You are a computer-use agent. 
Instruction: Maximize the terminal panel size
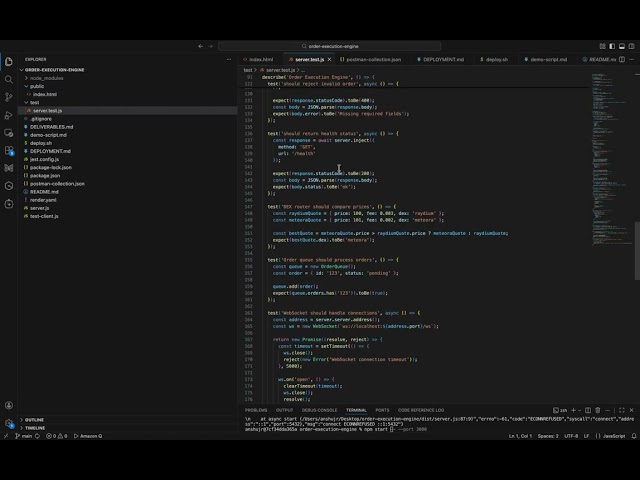tap(622, 410)
